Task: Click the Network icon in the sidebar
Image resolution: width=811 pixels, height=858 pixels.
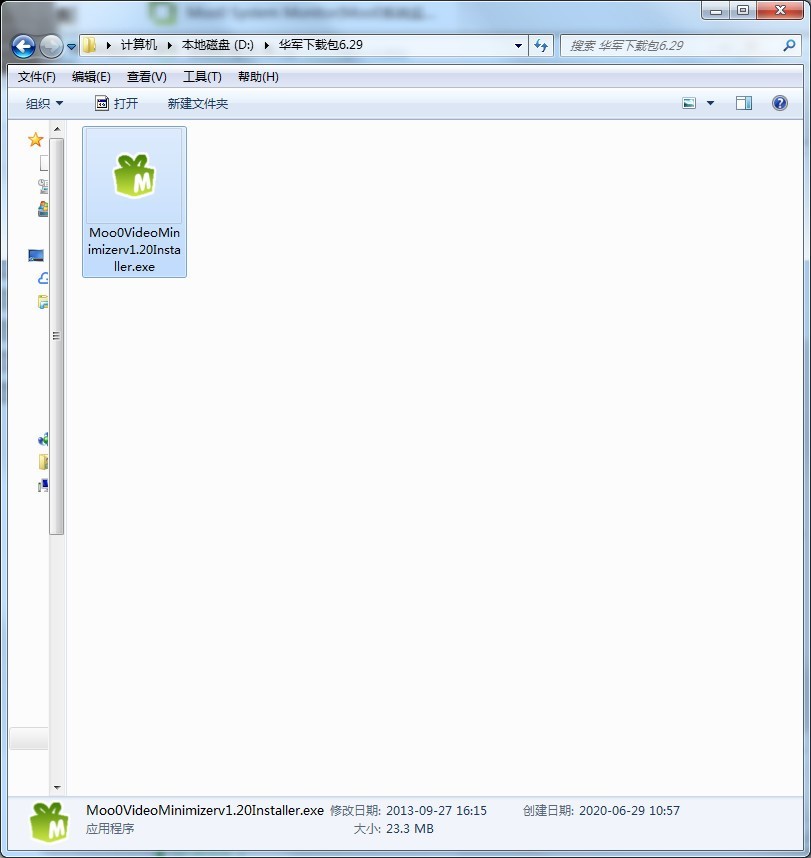Action: coord(43,440)
